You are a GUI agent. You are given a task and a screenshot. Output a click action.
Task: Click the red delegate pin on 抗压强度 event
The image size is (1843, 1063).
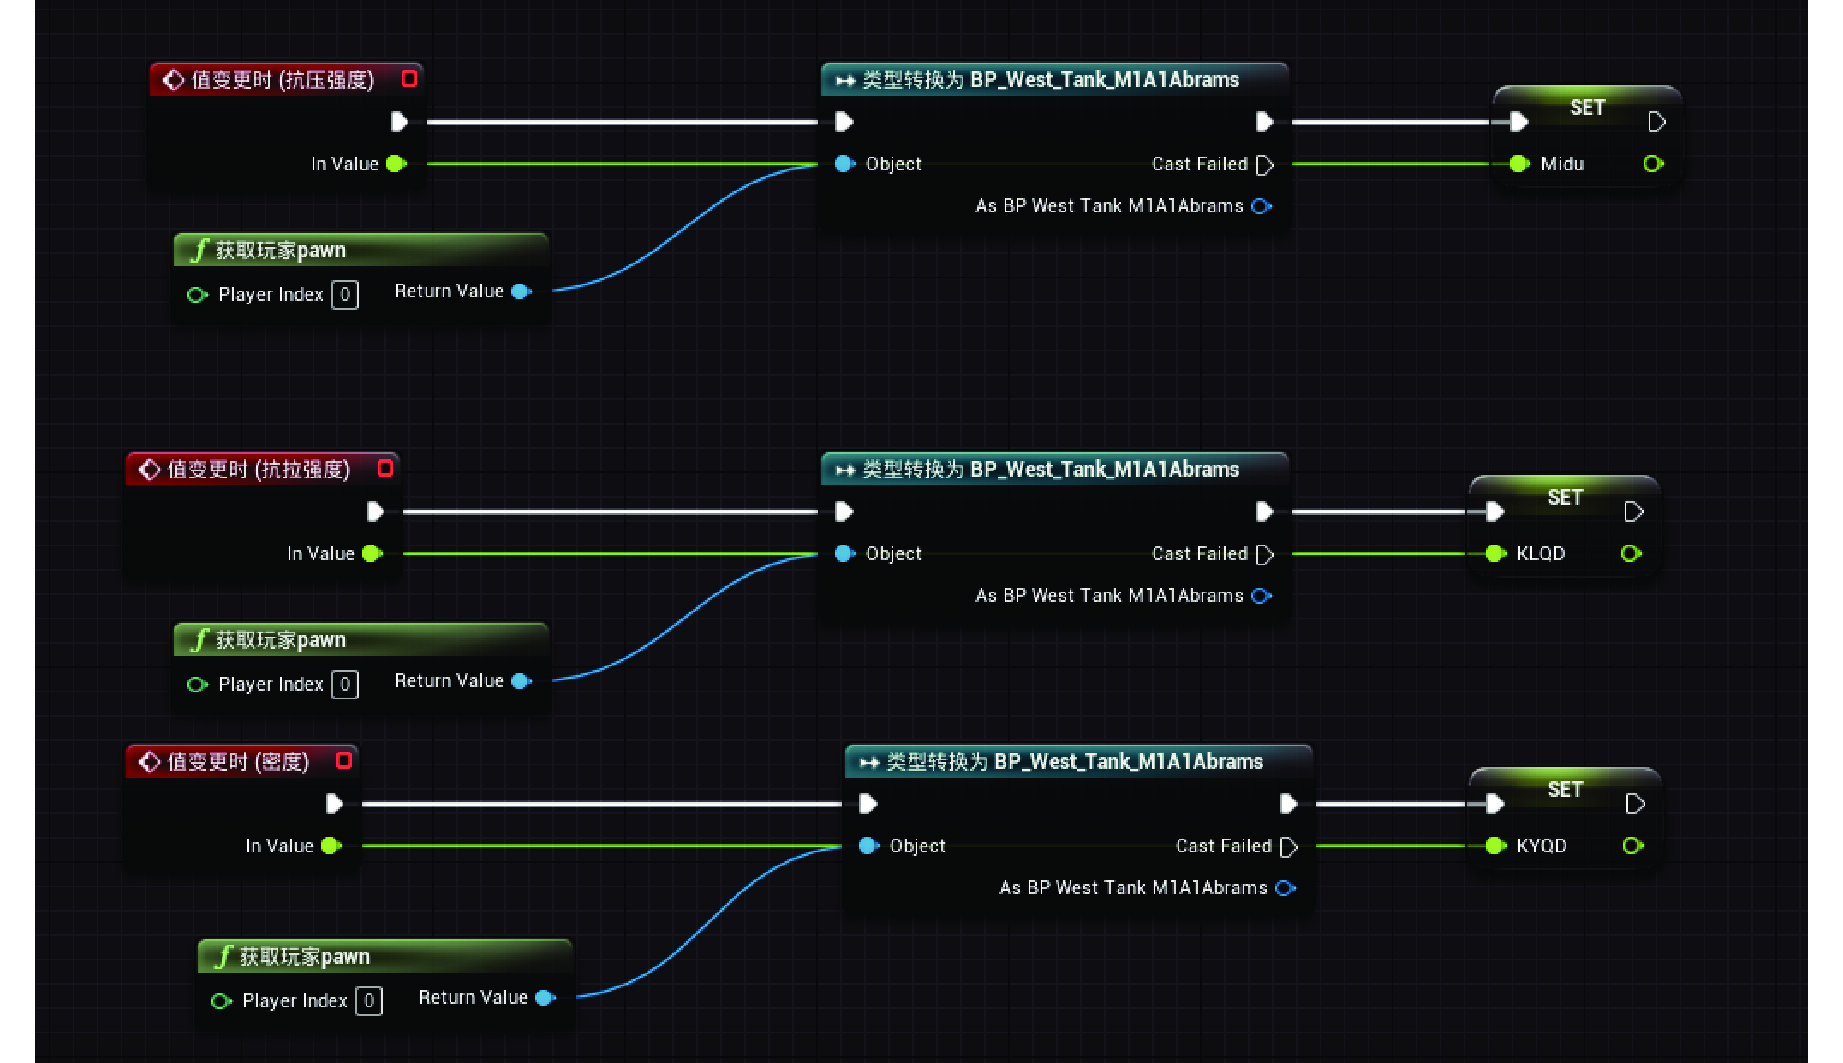[409, 79]
